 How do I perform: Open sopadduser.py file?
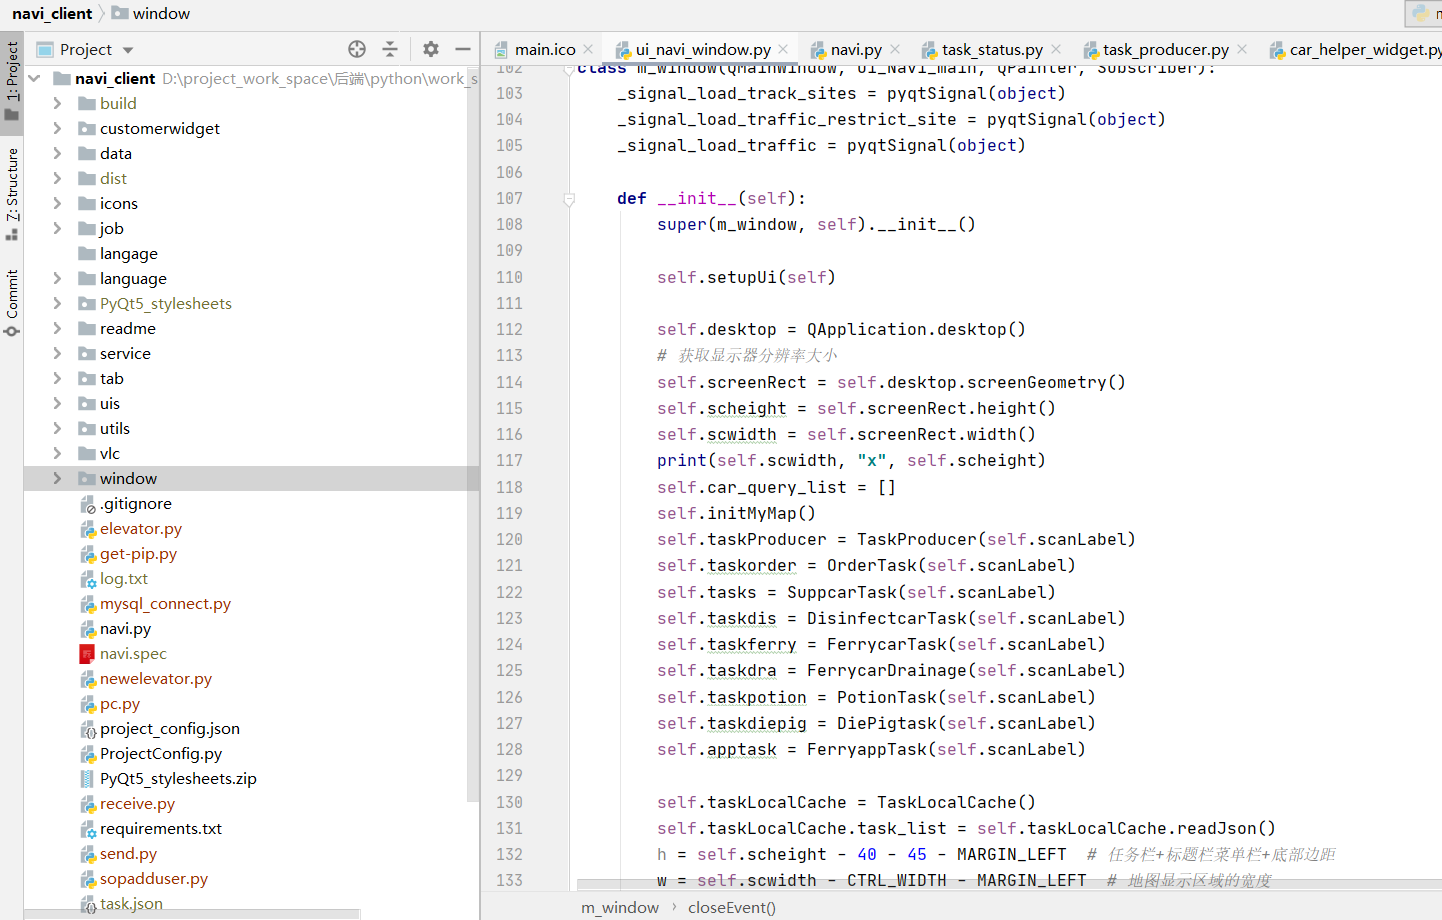pyautogui.click(x=153, y=878)
